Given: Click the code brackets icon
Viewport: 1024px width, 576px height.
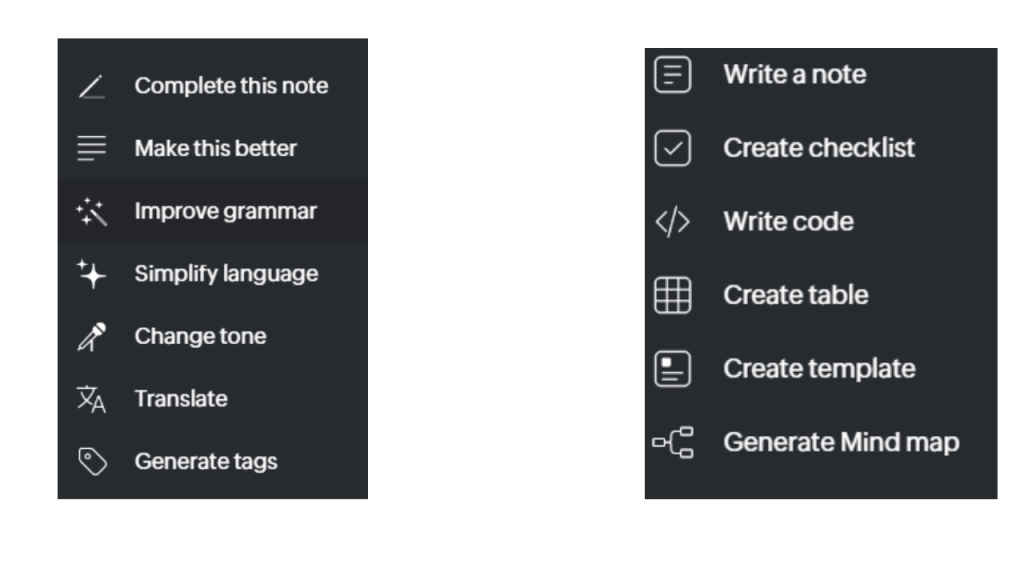Looking at the screenshot, I should point(673,222).
